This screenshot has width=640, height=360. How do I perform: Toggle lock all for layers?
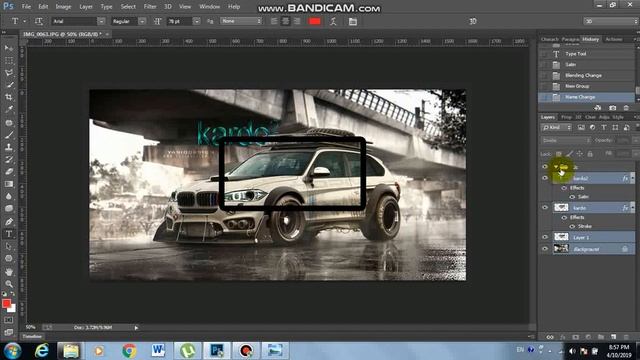(x=590, y=154)
